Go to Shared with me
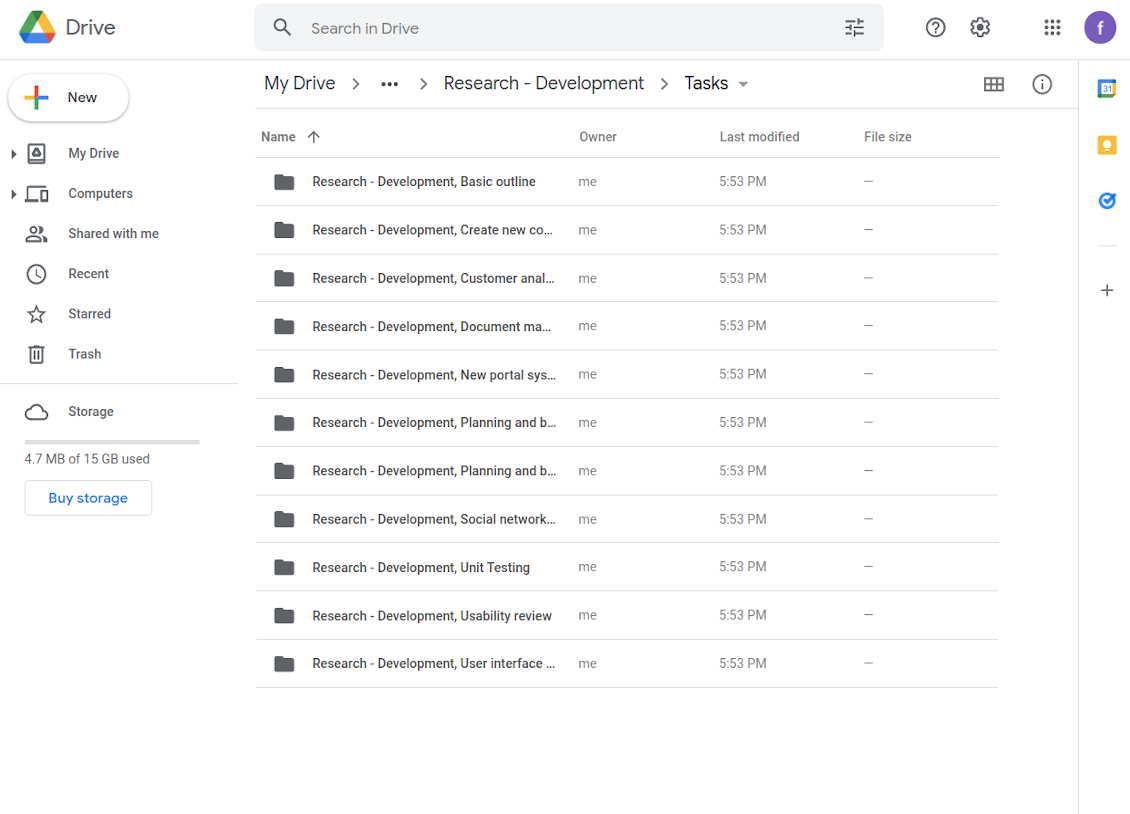The image size is (1130, 814). click(113, 233)
